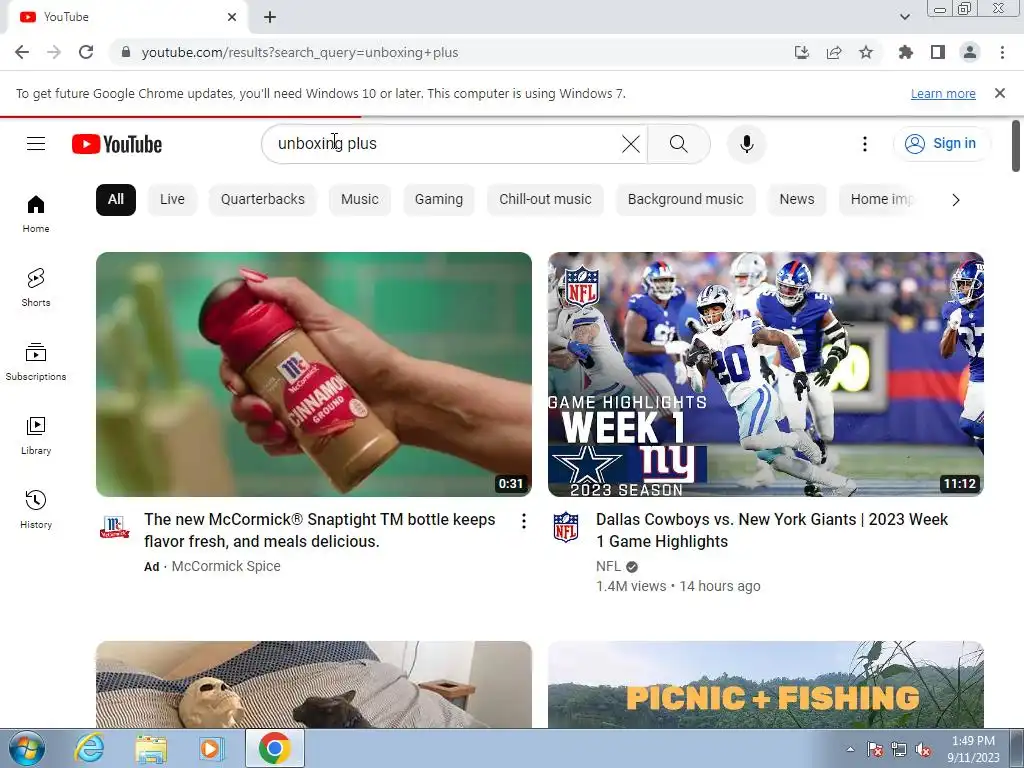Play the McCormick cinnamon ad thumbnail
Viewport: 1024px width, 768px height.
coord(313,374)
